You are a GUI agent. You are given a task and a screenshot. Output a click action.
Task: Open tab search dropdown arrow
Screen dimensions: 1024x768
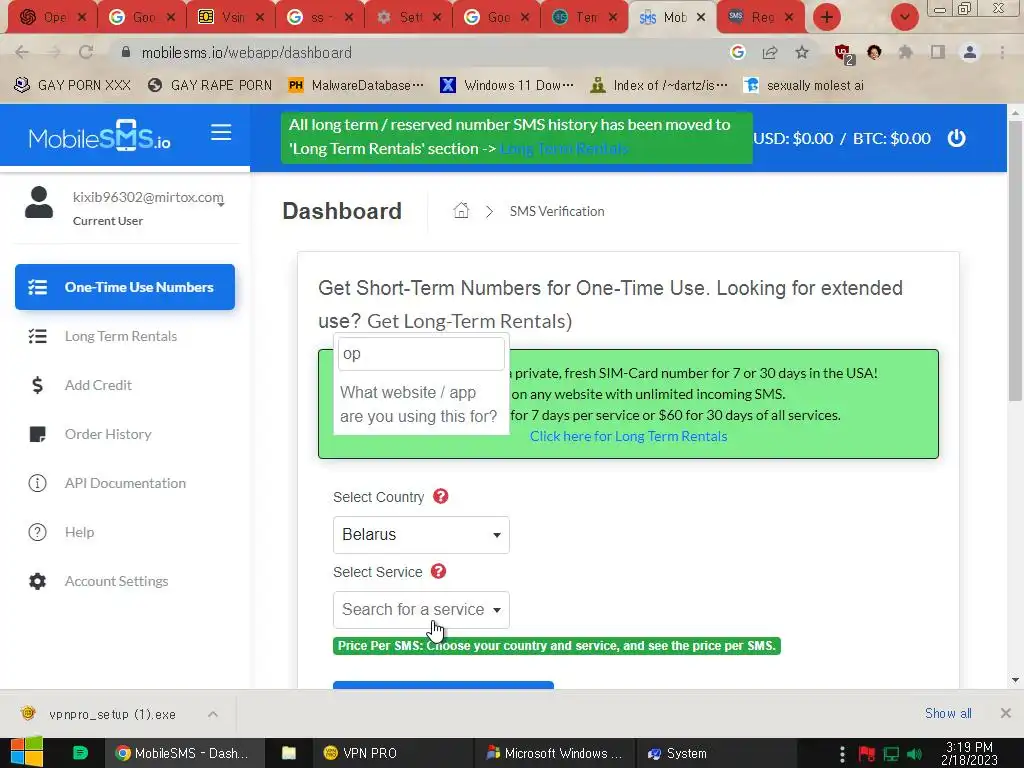904,17
